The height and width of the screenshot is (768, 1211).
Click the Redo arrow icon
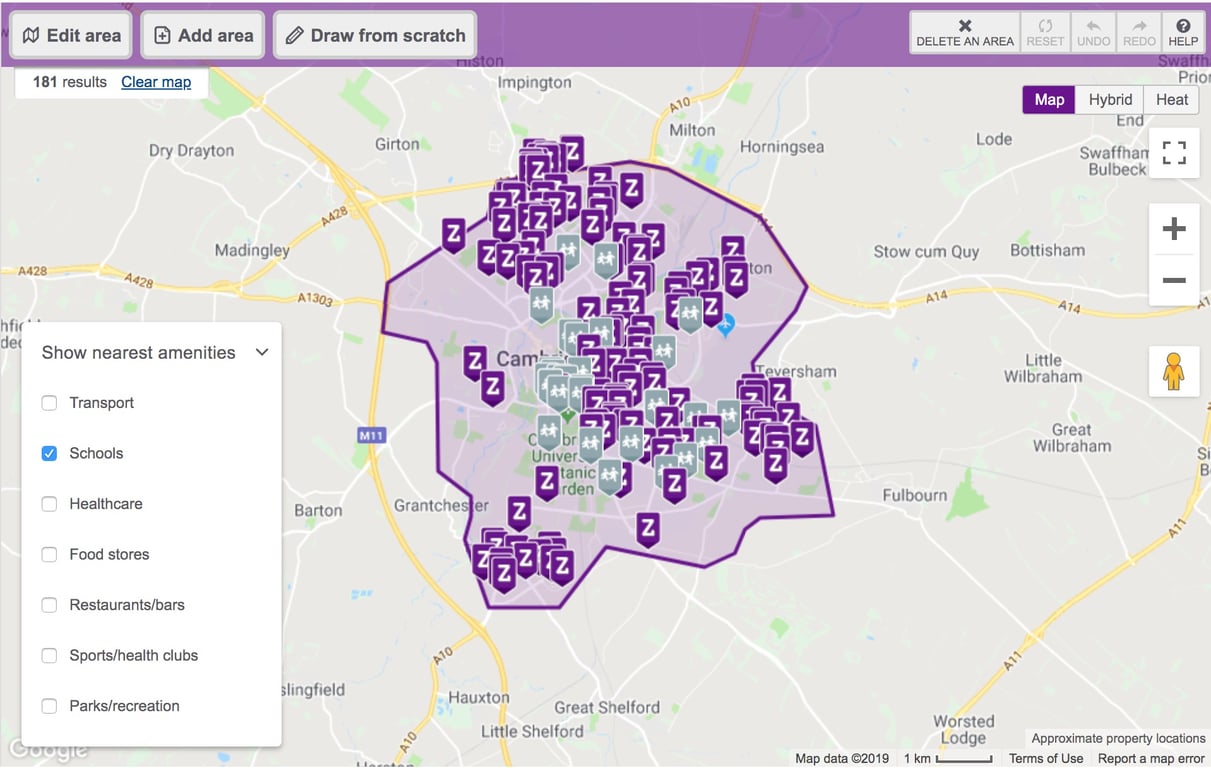(x=1140, y=26)
